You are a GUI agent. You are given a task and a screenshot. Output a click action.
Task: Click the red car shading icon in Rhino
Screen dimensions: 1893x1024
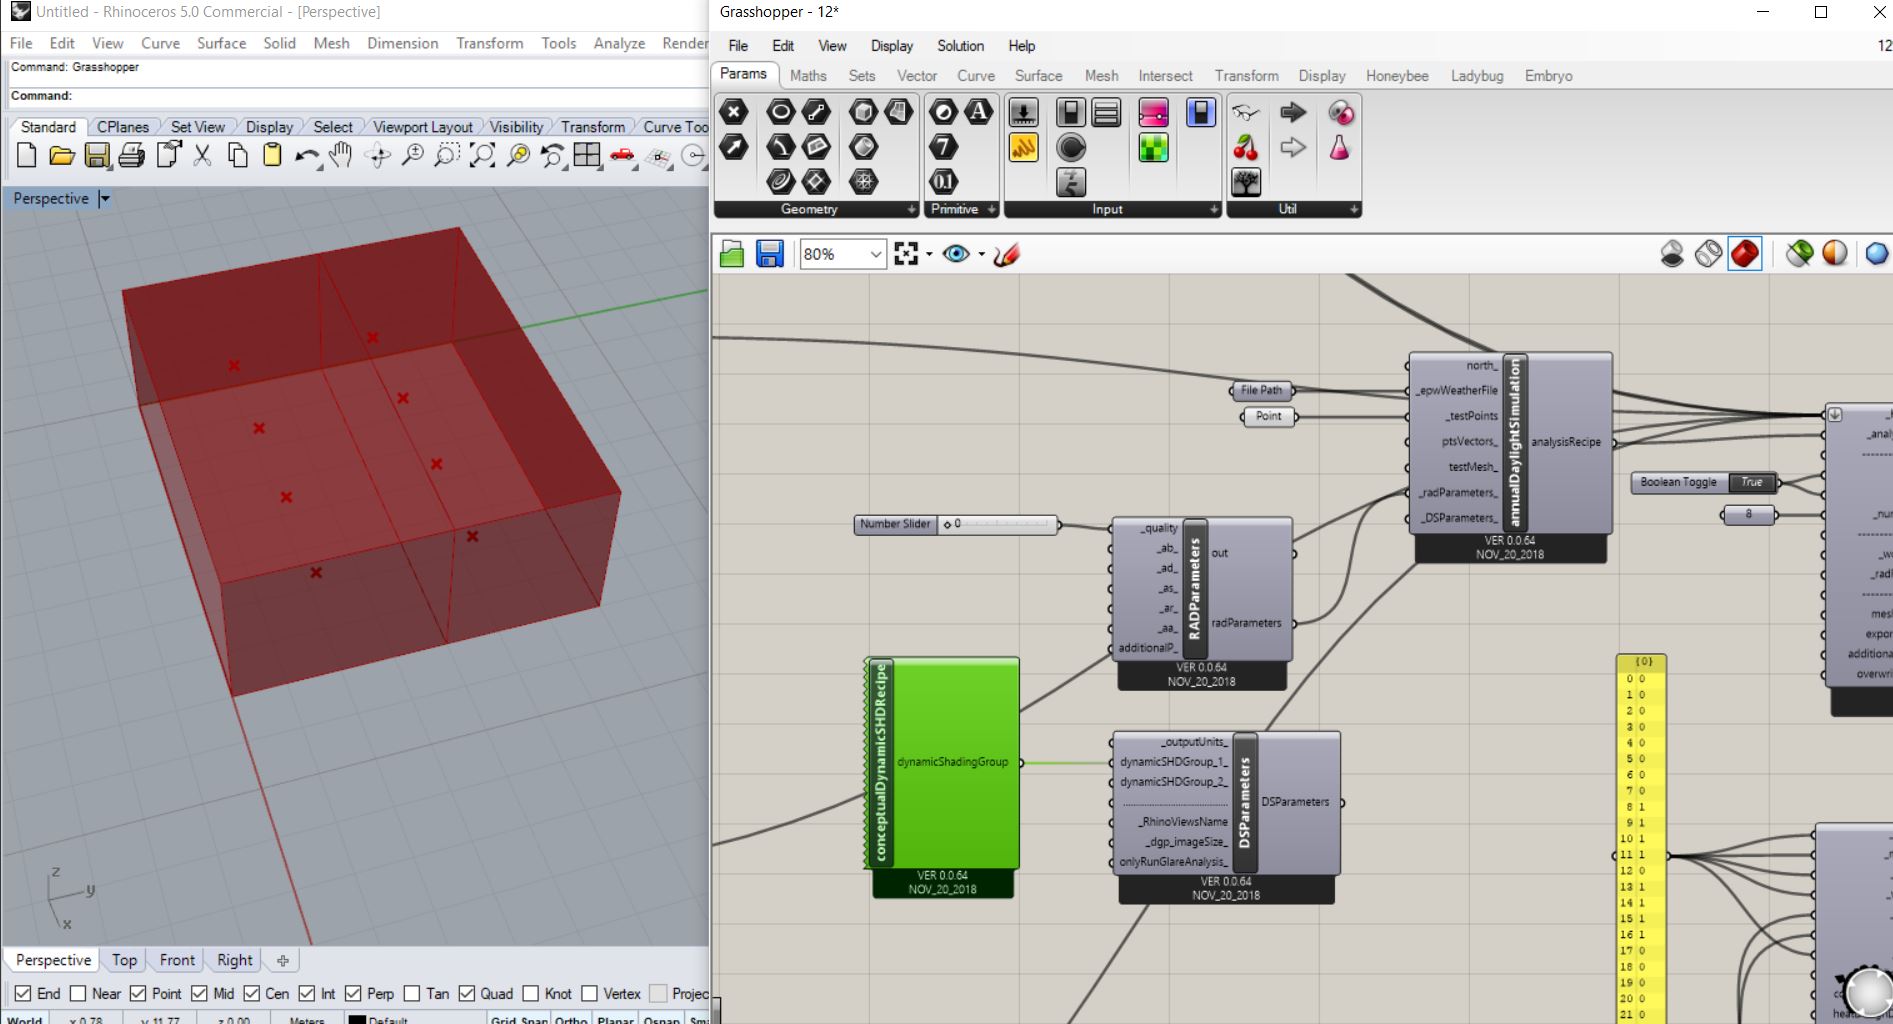622,155
